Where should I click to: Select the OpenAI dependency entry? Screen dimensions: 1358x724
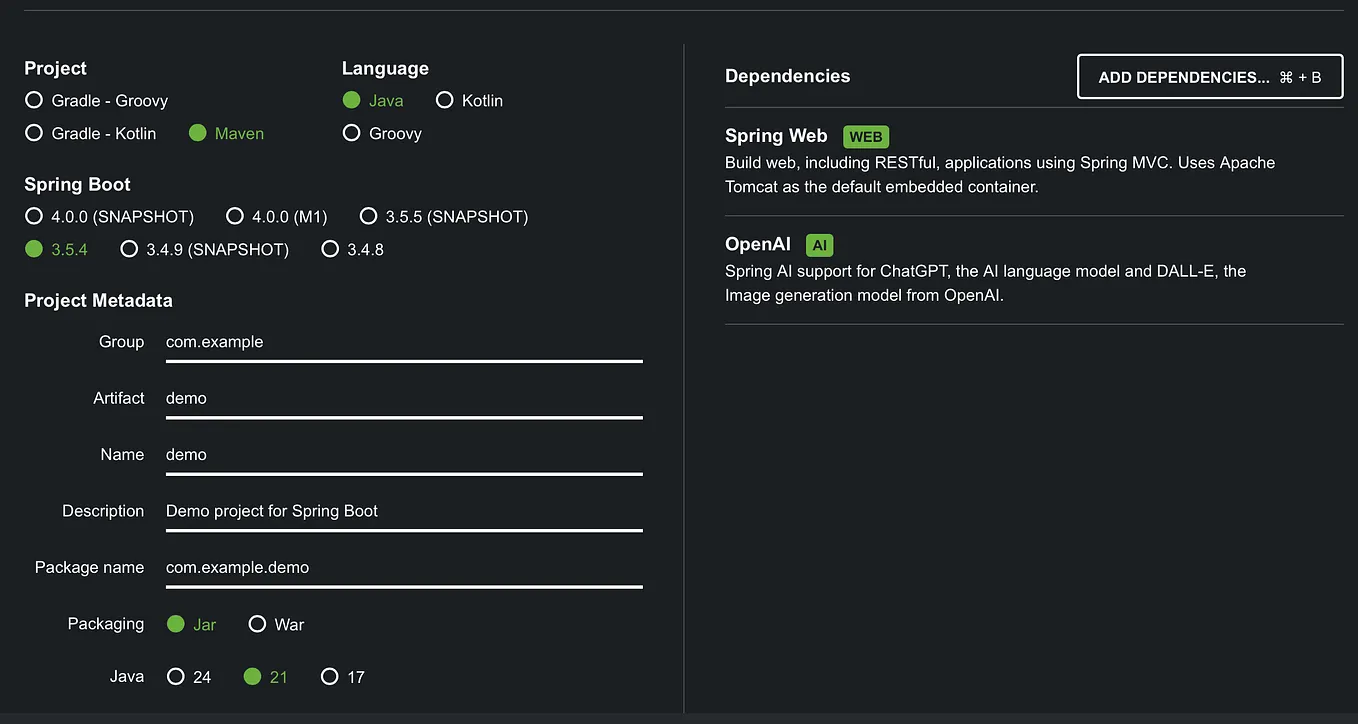click(x=757, y=244)
